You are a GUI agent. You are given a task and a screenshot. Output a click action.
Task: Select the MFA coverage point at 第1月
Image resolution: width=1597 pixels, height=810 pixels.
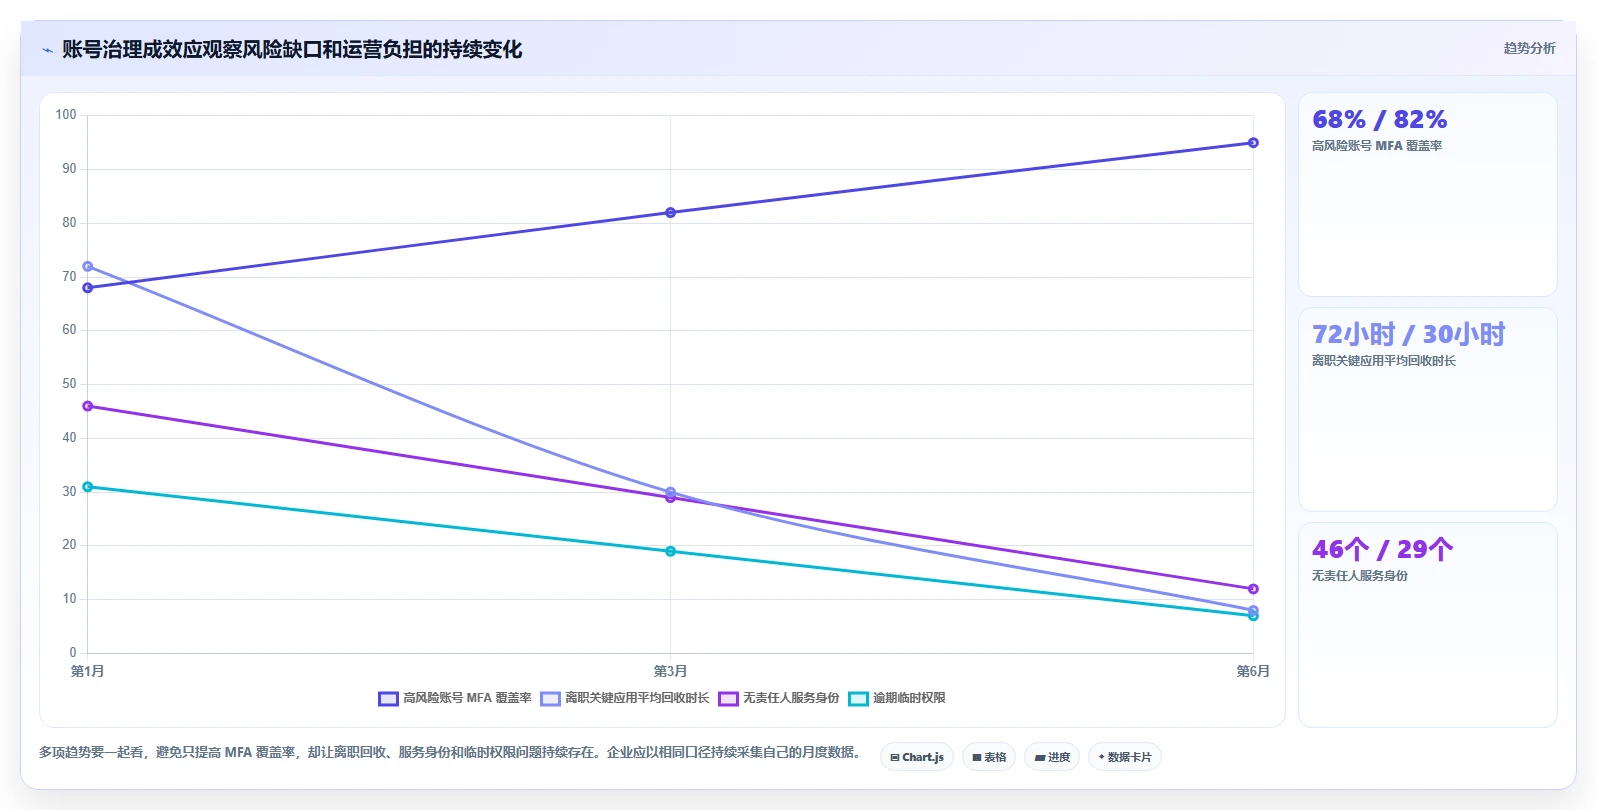tap(88, 288)
